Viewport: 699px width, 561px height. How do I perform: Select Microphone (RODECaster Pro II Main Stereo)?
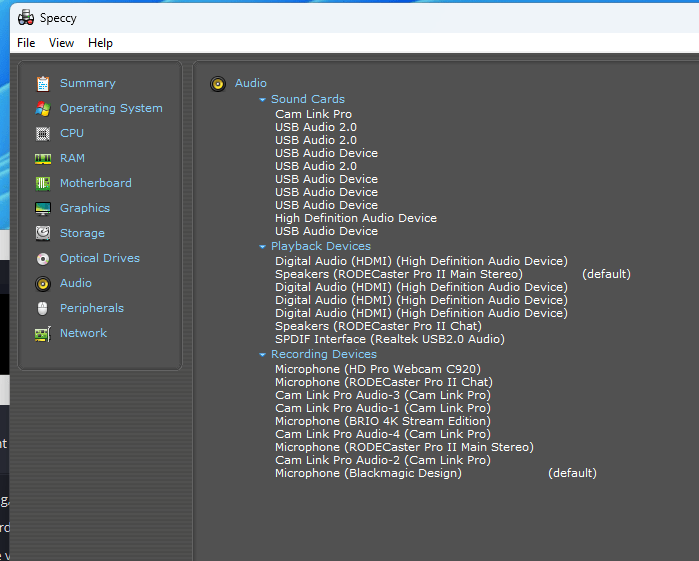(x=404, y=447)
